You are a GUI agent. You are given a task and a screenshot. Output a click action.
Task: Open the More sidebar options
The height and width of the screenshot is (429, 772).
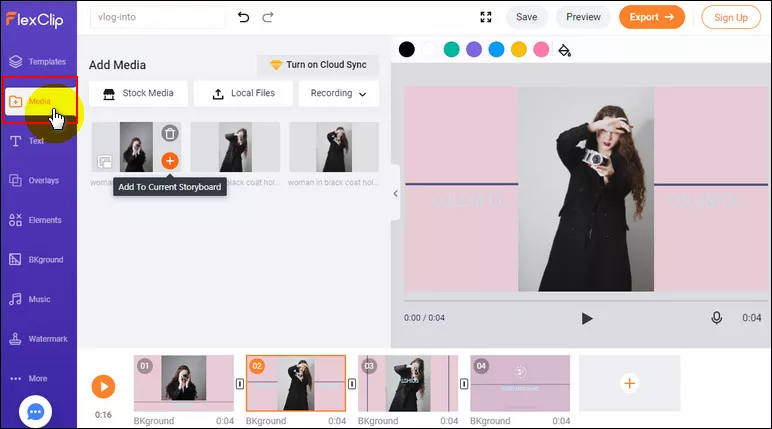(29, 378)
